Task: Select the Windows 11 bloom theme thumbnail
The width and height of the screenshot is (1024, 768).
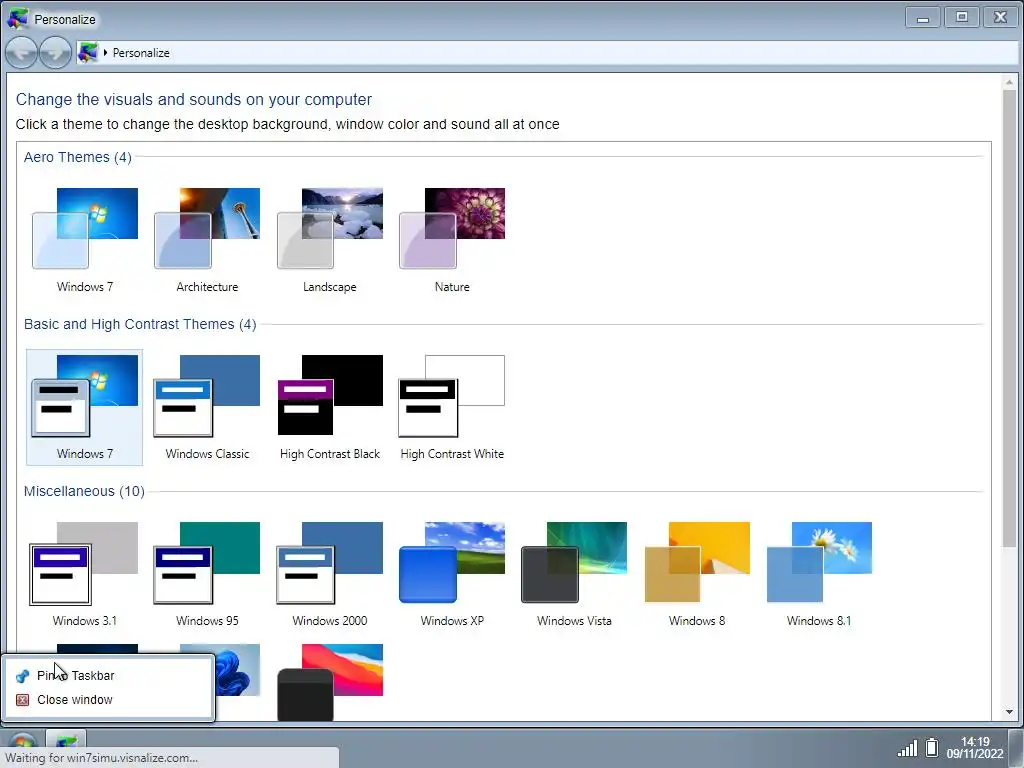Action: coord(238,670)
